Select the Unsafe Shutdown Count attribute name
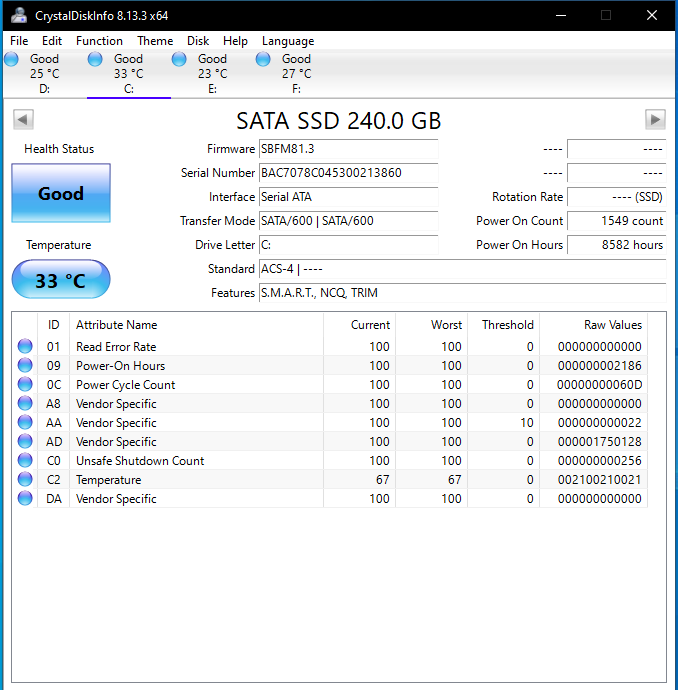Viewport: 678px width, 690px height. point(140,461)
